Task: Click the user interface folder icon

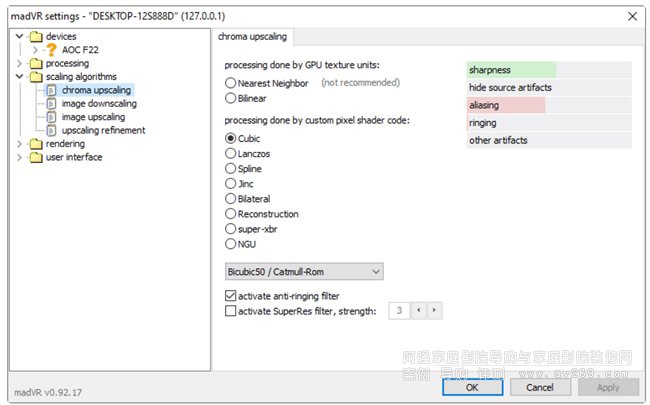Action: [37, 157]
